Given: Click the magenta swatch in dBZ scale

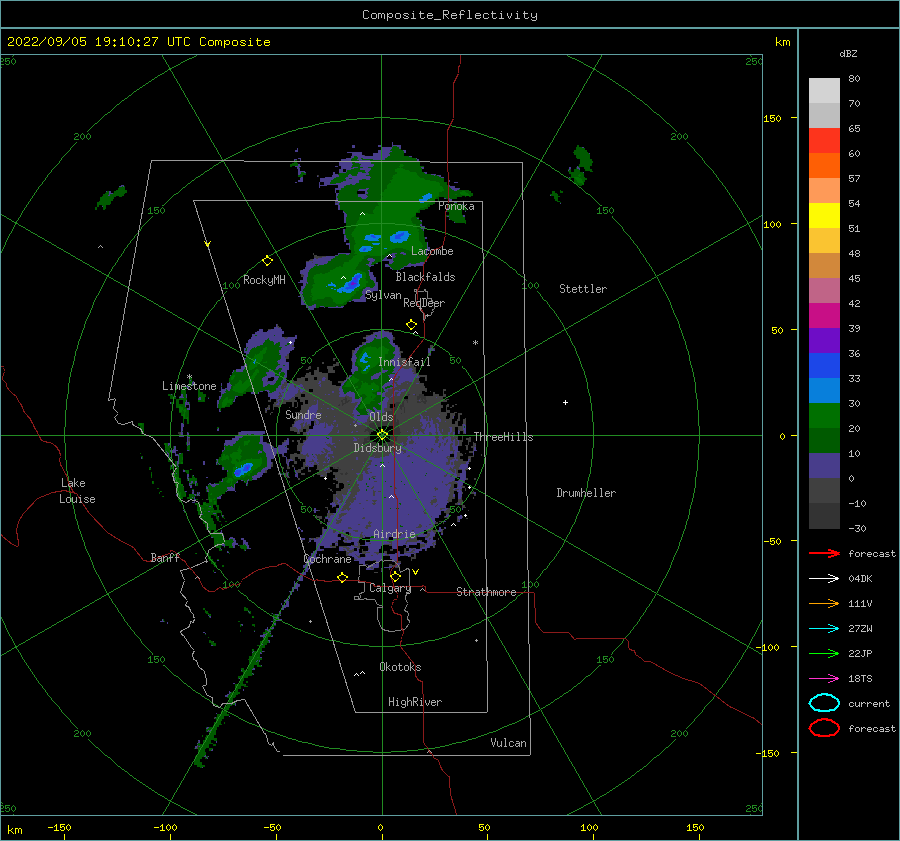Looking at the screenshot, I should click(824, 316).
